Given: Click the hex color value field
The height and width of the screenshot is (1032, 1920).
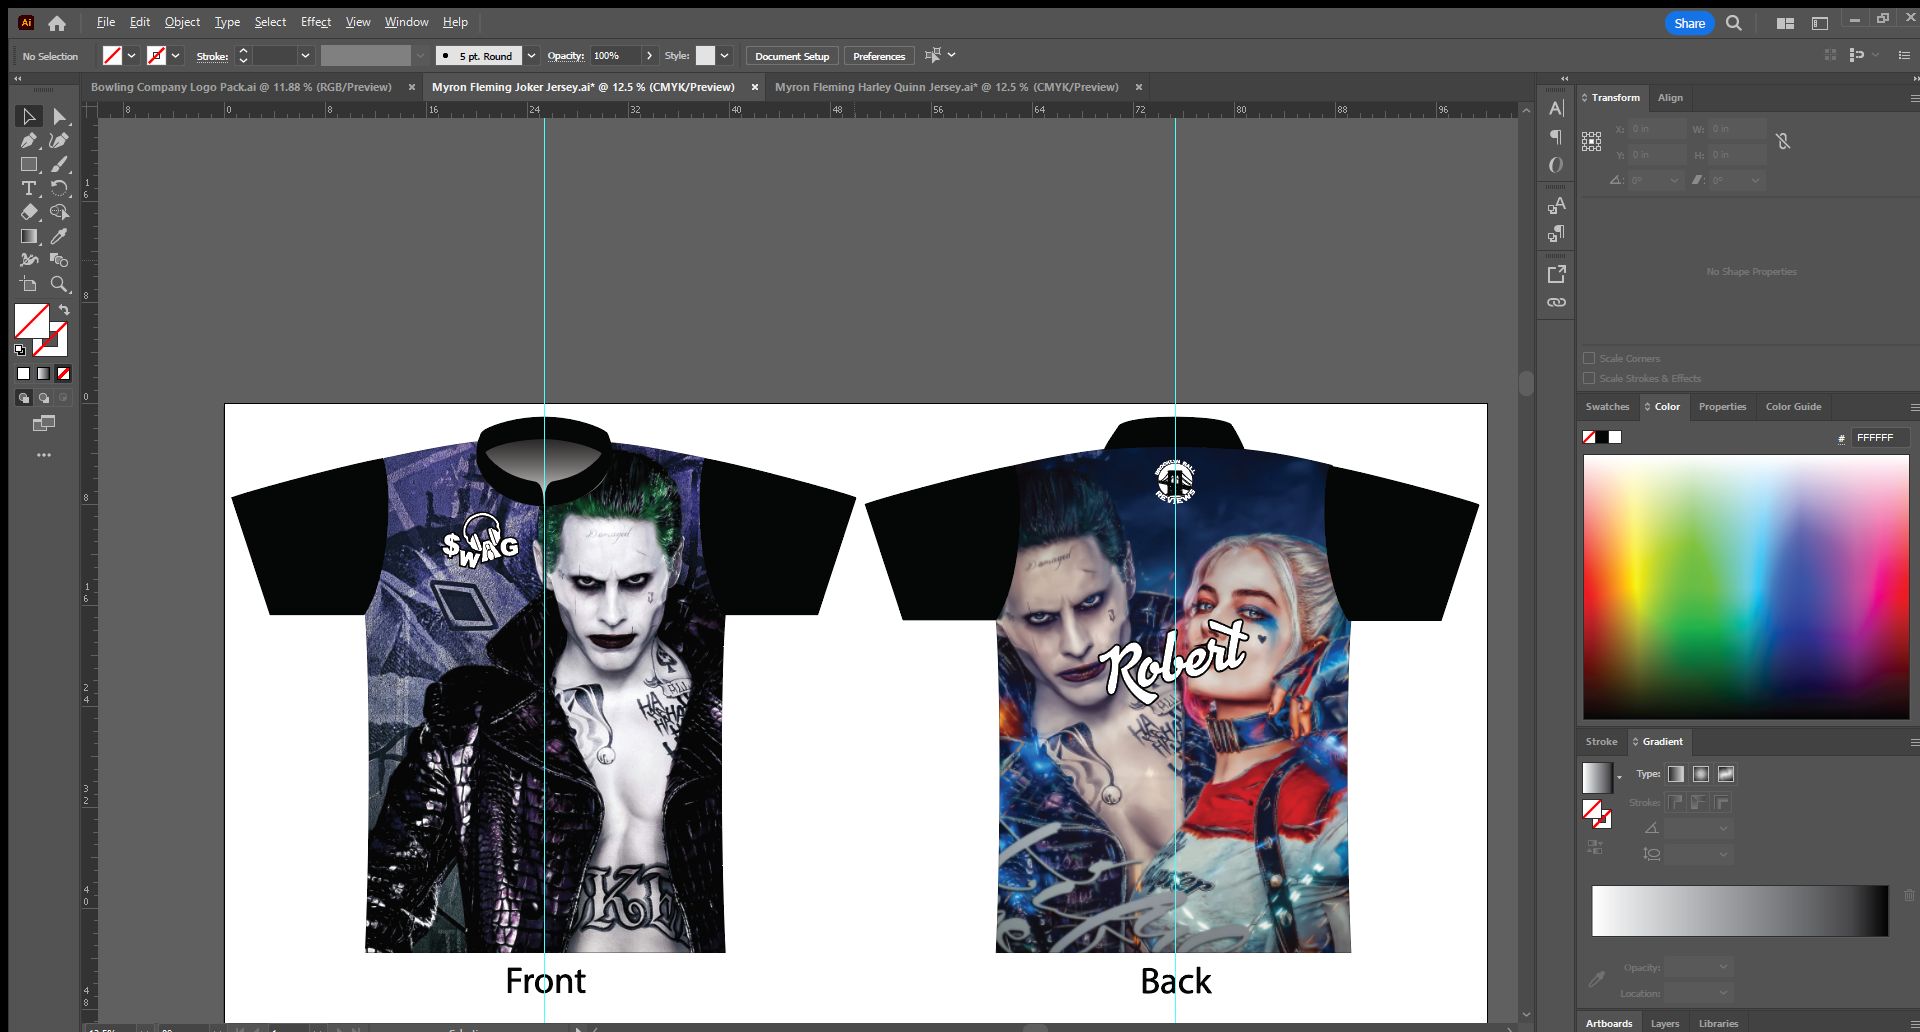Looking at the screenshot, I should (1881, 437).
